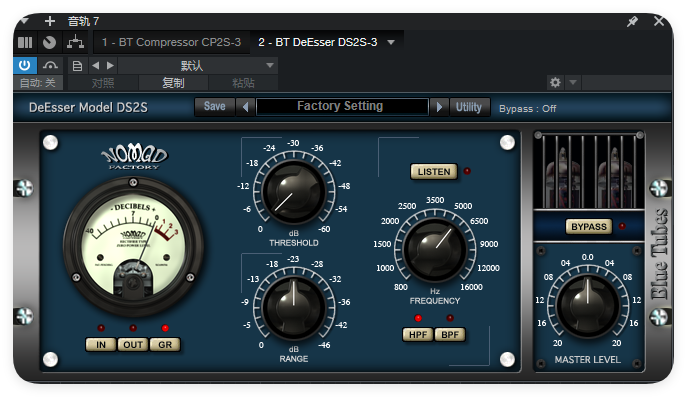This screenshot has width=687, height=397.
Task: Switch to BT Compressor CP2S-3 tab
Action: (x=171, y=42)
